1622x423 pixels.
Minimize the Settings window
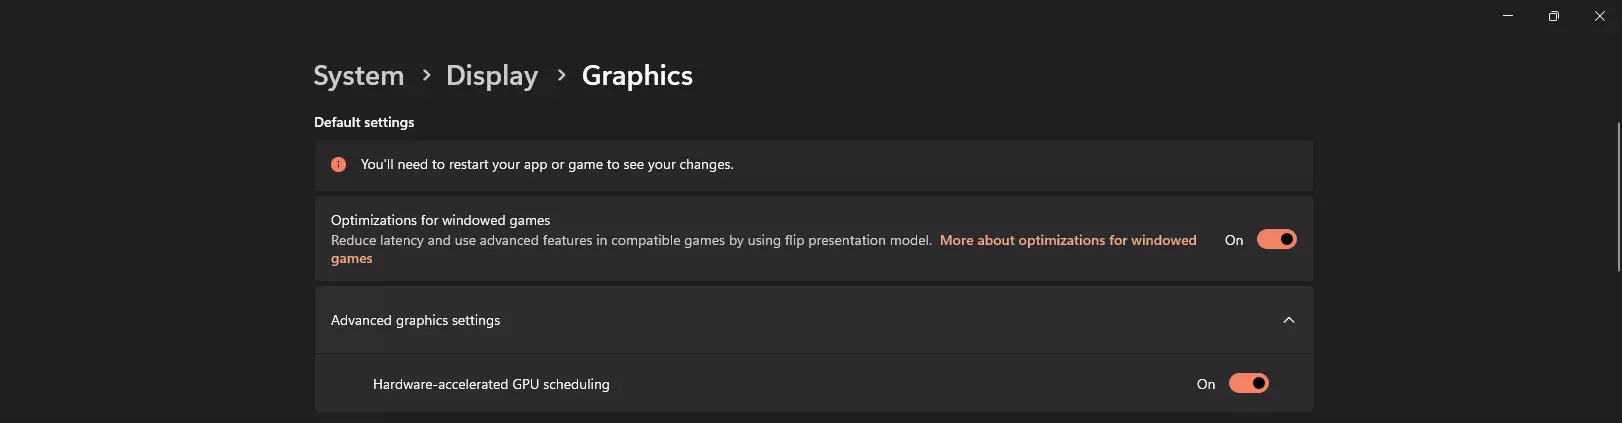[1508, 16]
